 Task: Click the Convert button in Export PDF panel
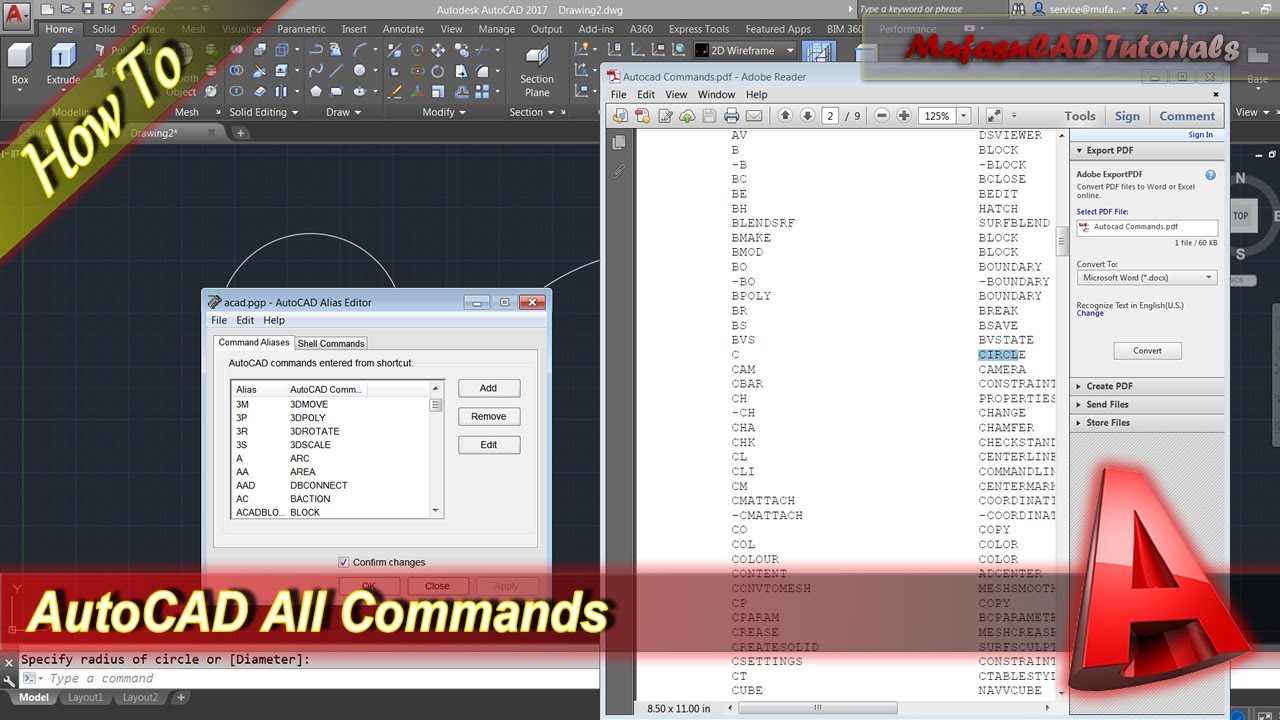1147,350
